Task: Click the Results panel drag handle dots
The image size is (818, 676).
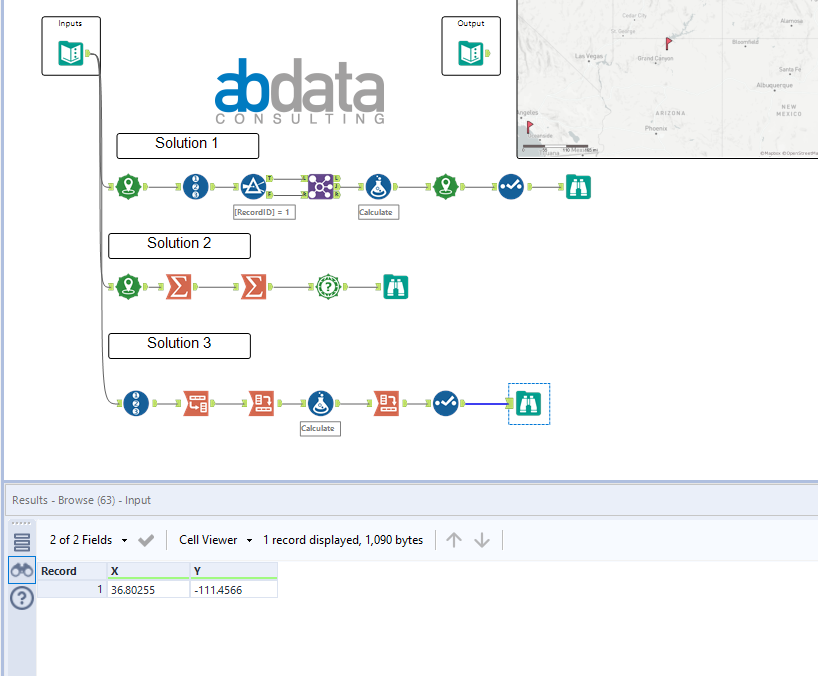Action: tap(21, 523)
